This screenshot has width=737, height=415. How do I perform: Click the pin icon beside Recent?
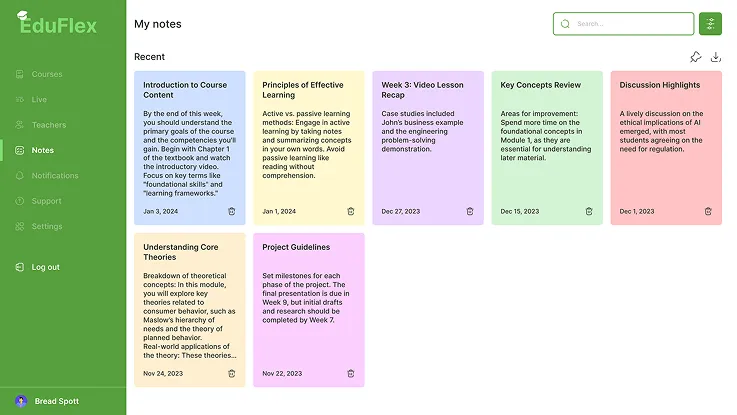[x=696, y=57]
